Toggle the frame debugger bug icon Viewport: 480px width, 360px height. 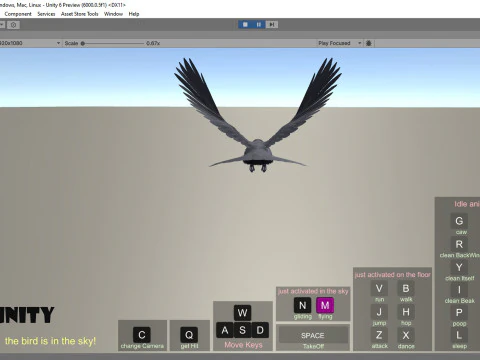click(x=369, y=43)
